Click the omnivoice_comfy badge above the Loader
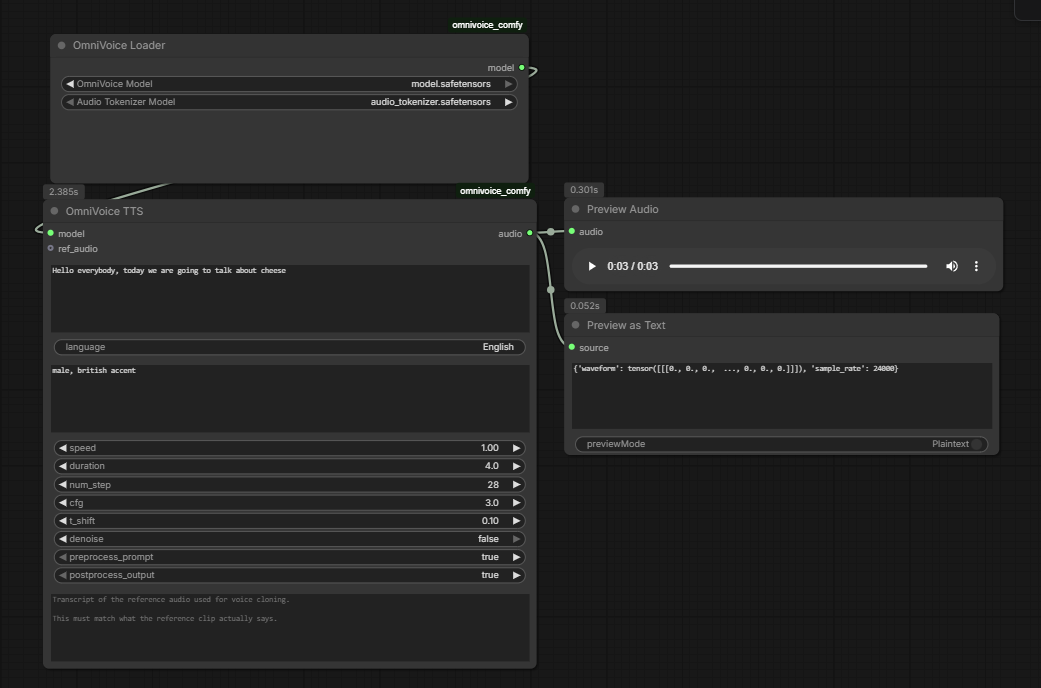 487,25
